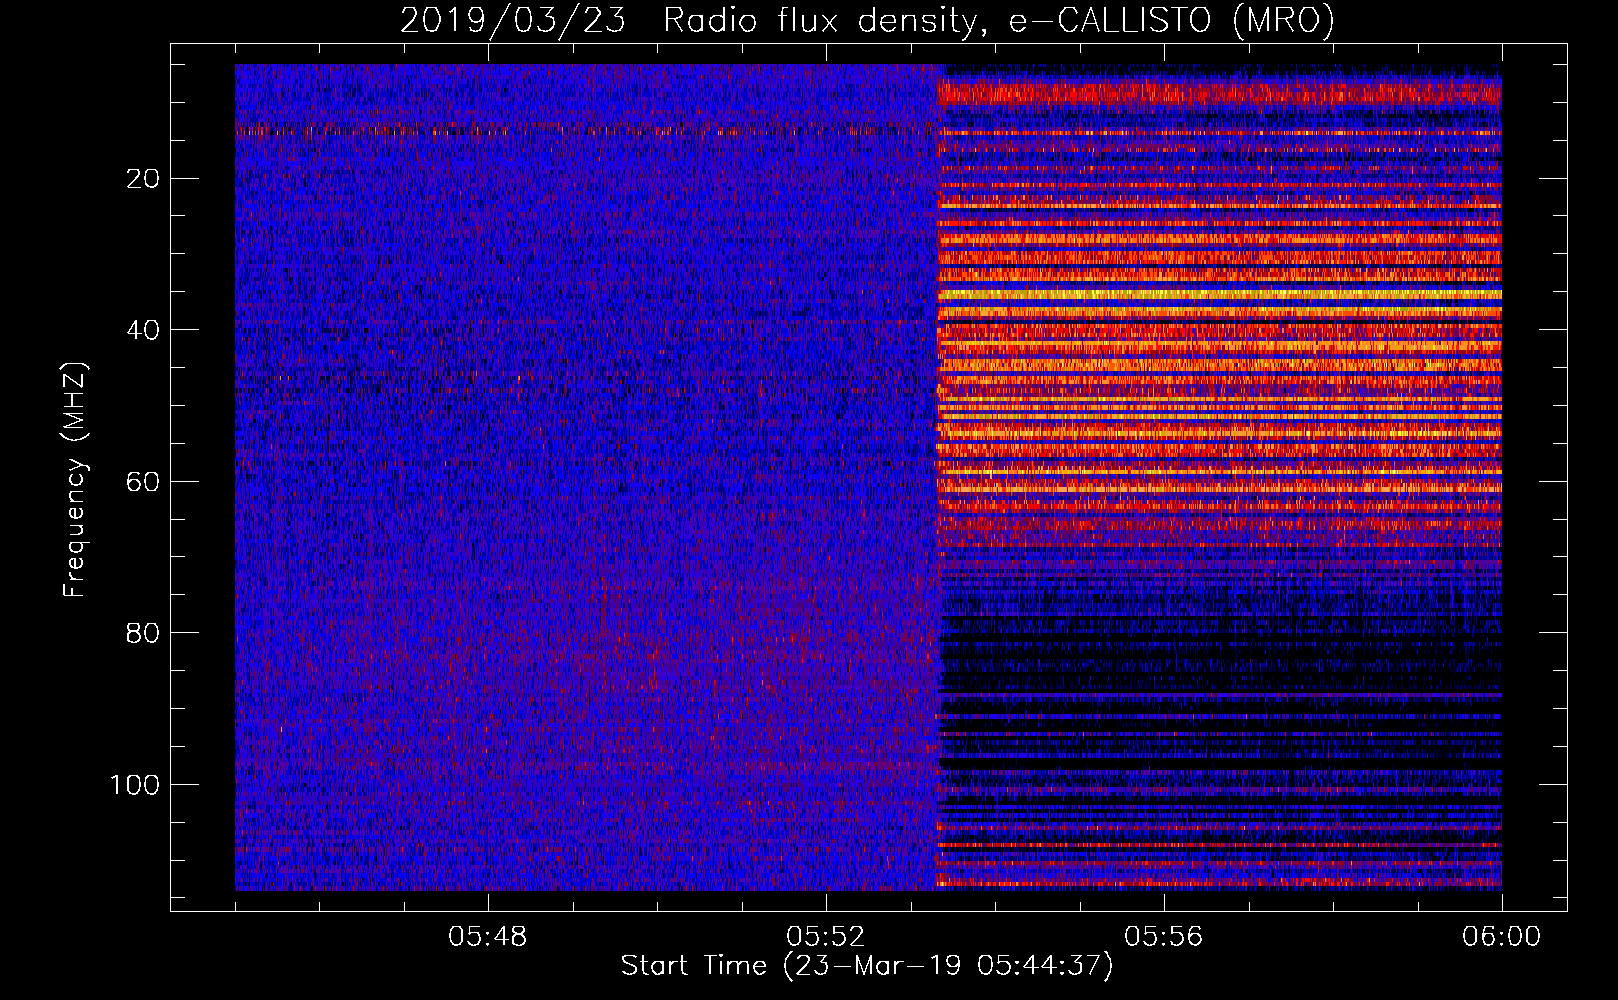The height and width of the screenshot is (1000, 1618).
Task: Click the frequency tick label 80
Action: click(x=144, y=633)
